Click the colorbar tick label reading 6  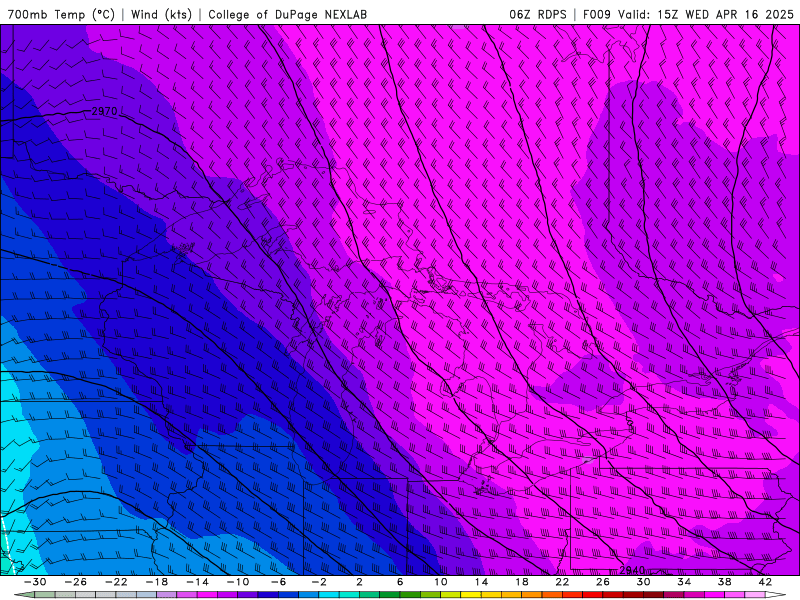[x=400, y=582]
